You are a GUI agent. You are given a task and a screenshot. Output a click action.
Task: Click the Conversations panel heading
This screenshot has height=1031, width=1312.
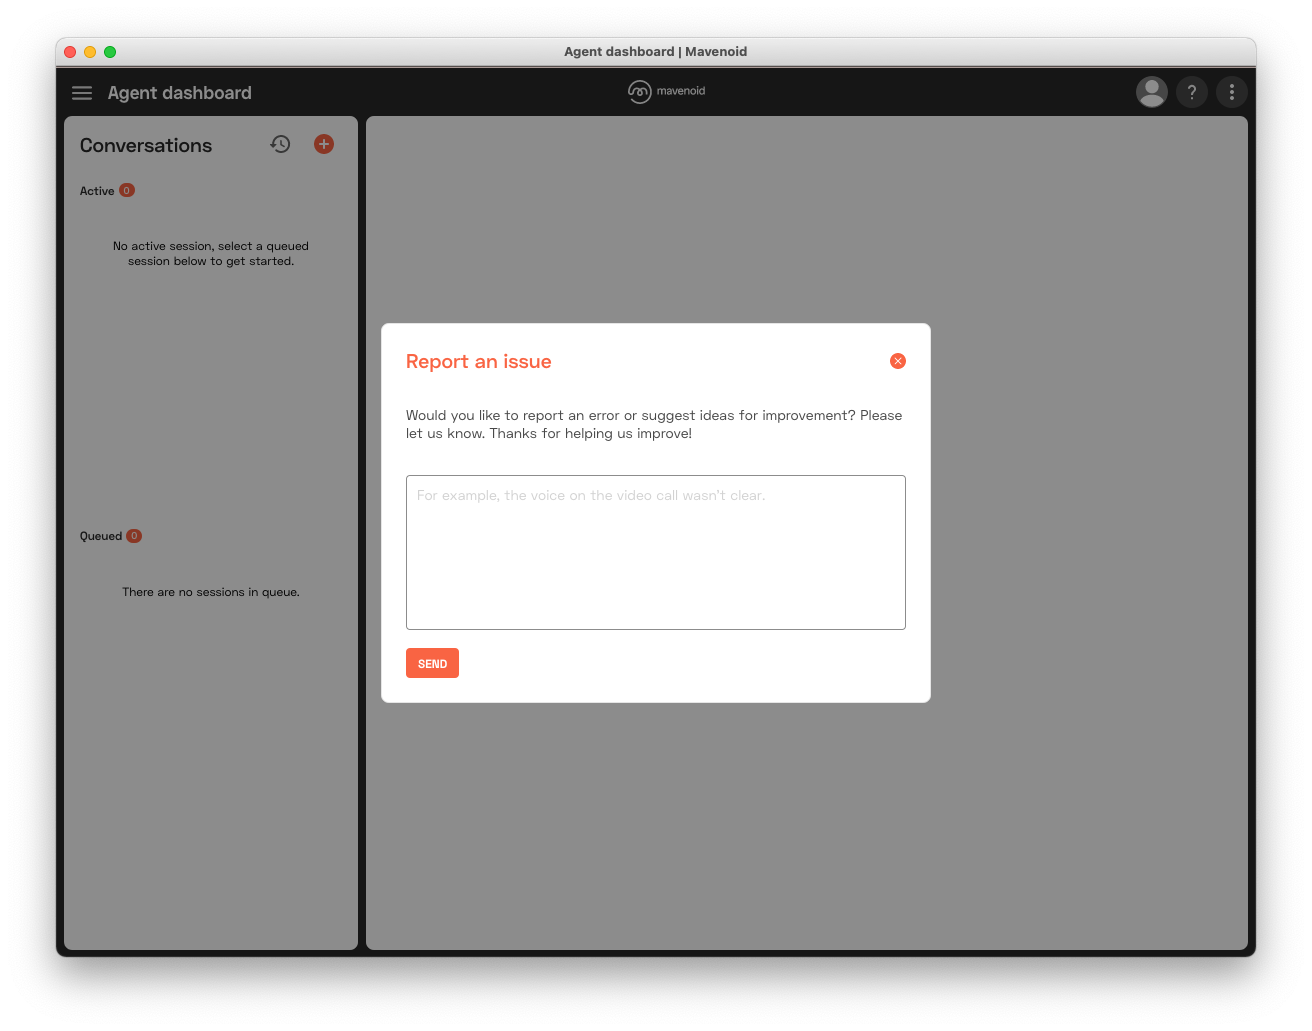[x=146, y=145]
